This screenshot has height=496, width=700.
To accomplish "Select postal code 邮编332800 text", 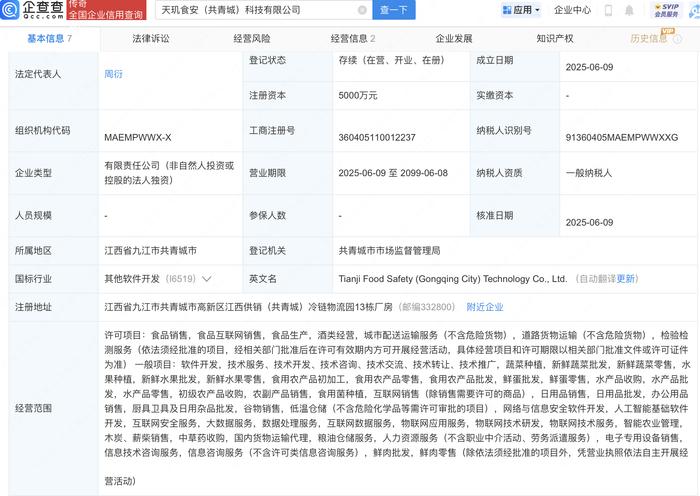I will coord(426,307).
